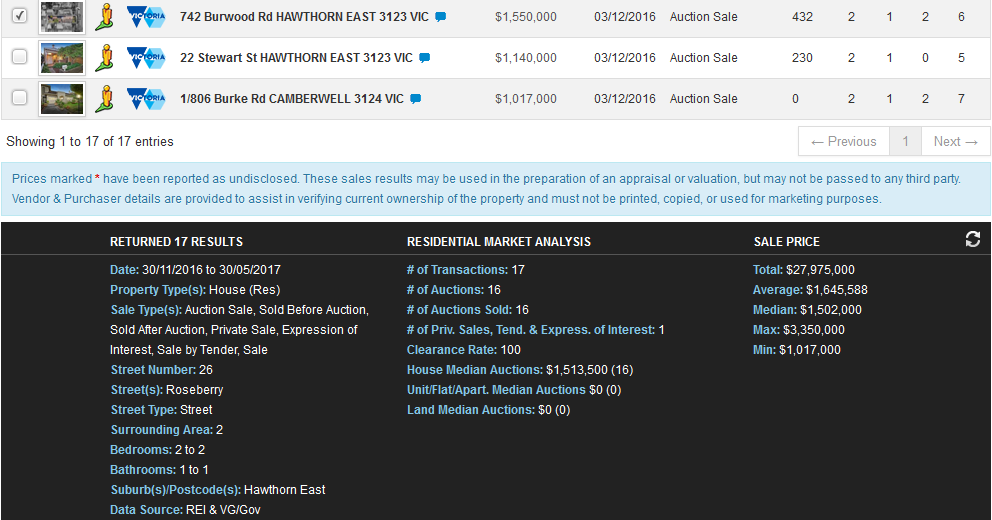Open comment bubble for 22 Stewart St
This screenshot has width=992, height=520.
click(424, 58)
